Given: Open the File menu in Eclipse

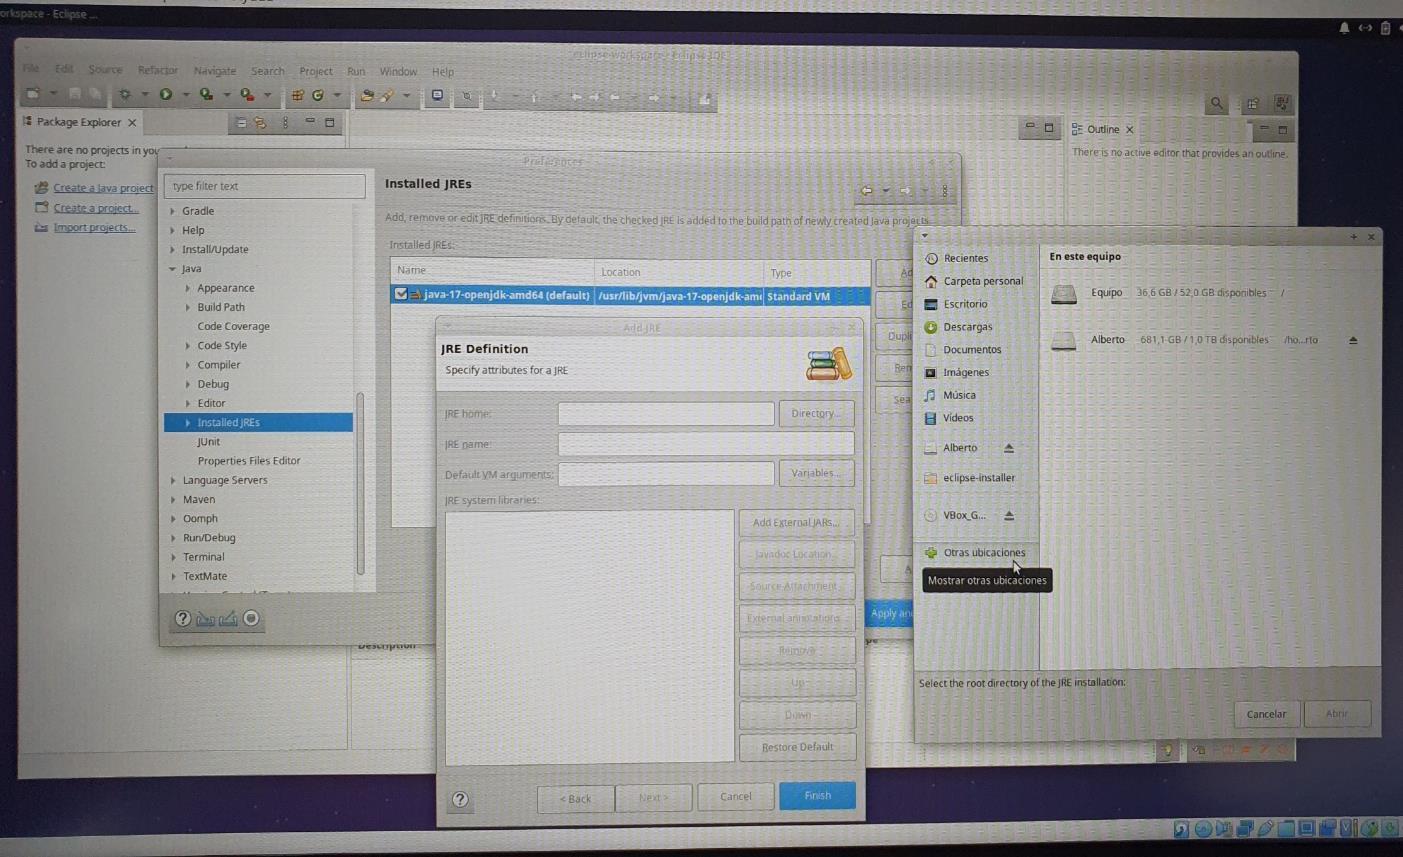Looking at the screenshot, I should 31,69.
